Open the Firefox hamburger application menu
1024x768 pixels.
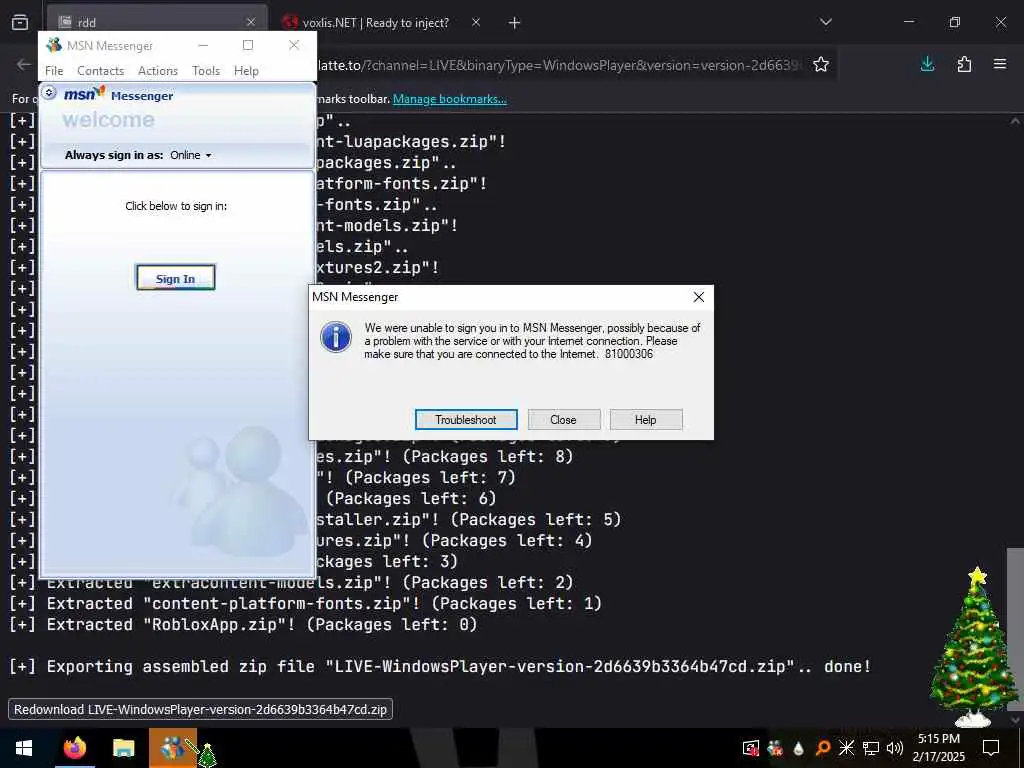point(1000,64)
